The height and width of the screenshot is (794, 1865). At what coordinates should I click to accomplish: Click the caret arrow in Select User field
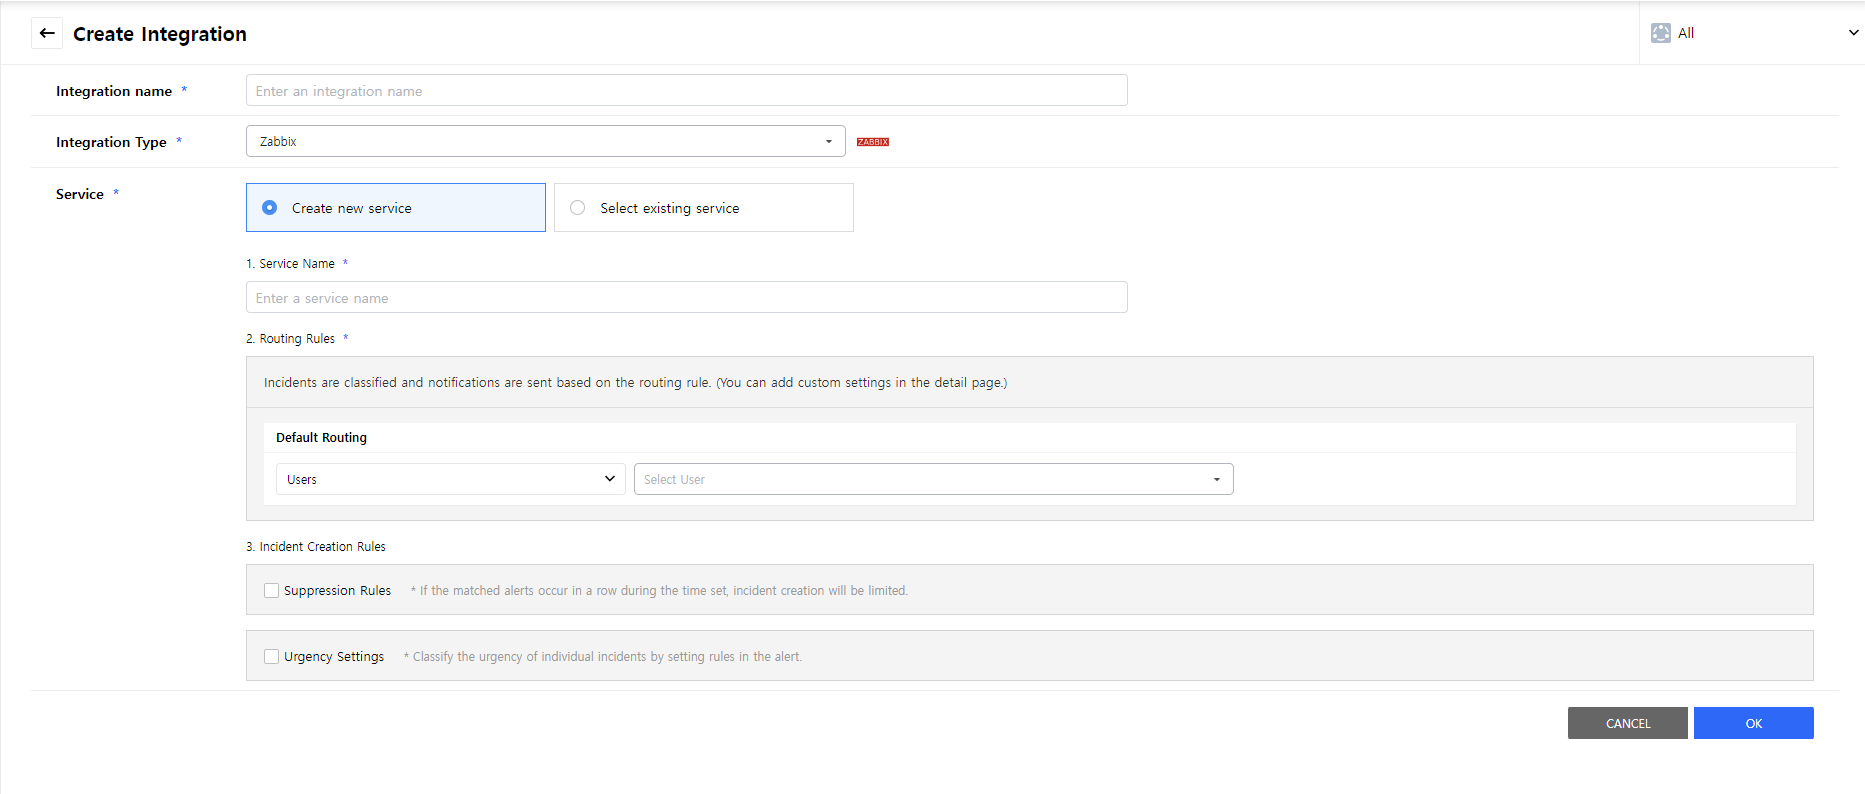[x=1216, y=480]
